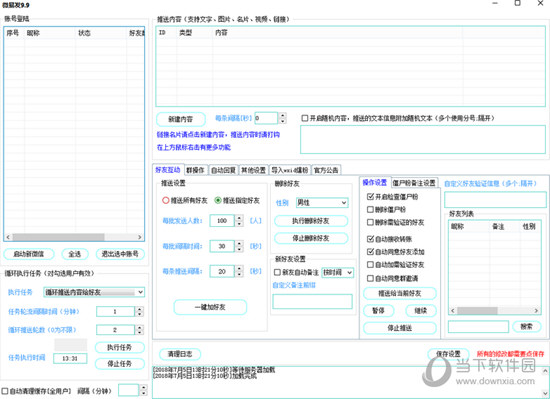Switch to the 好友互动 tab

click(x=168, y=170)
